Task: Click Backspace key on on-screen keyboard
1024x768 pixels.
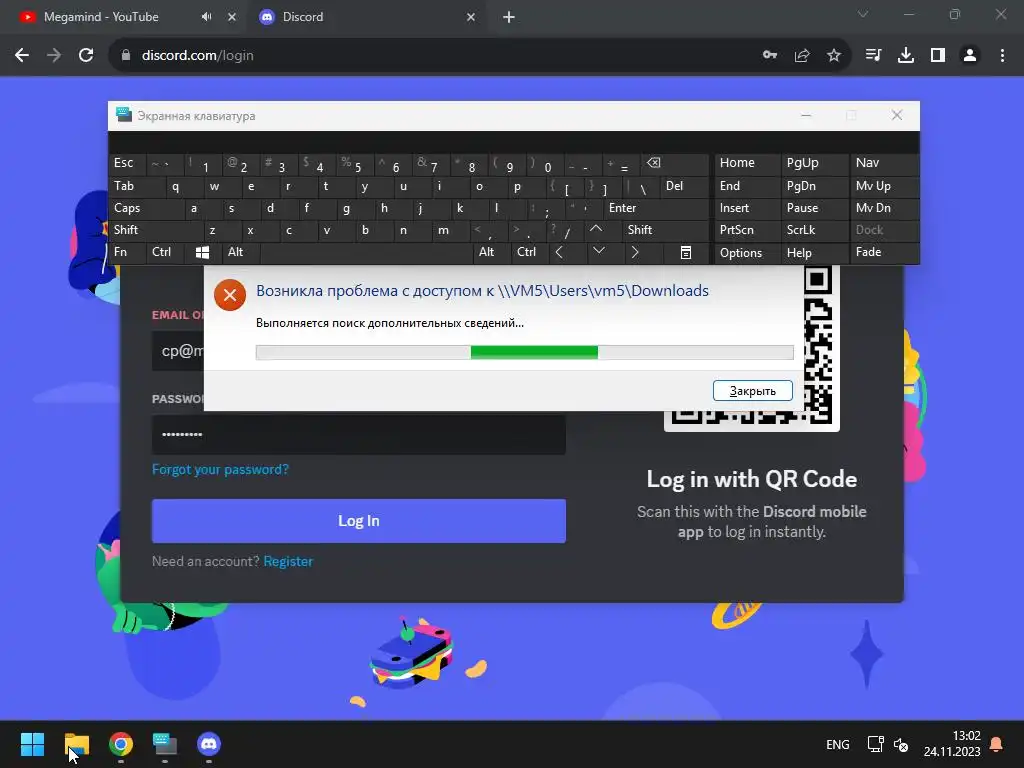Action: [675, 163]
